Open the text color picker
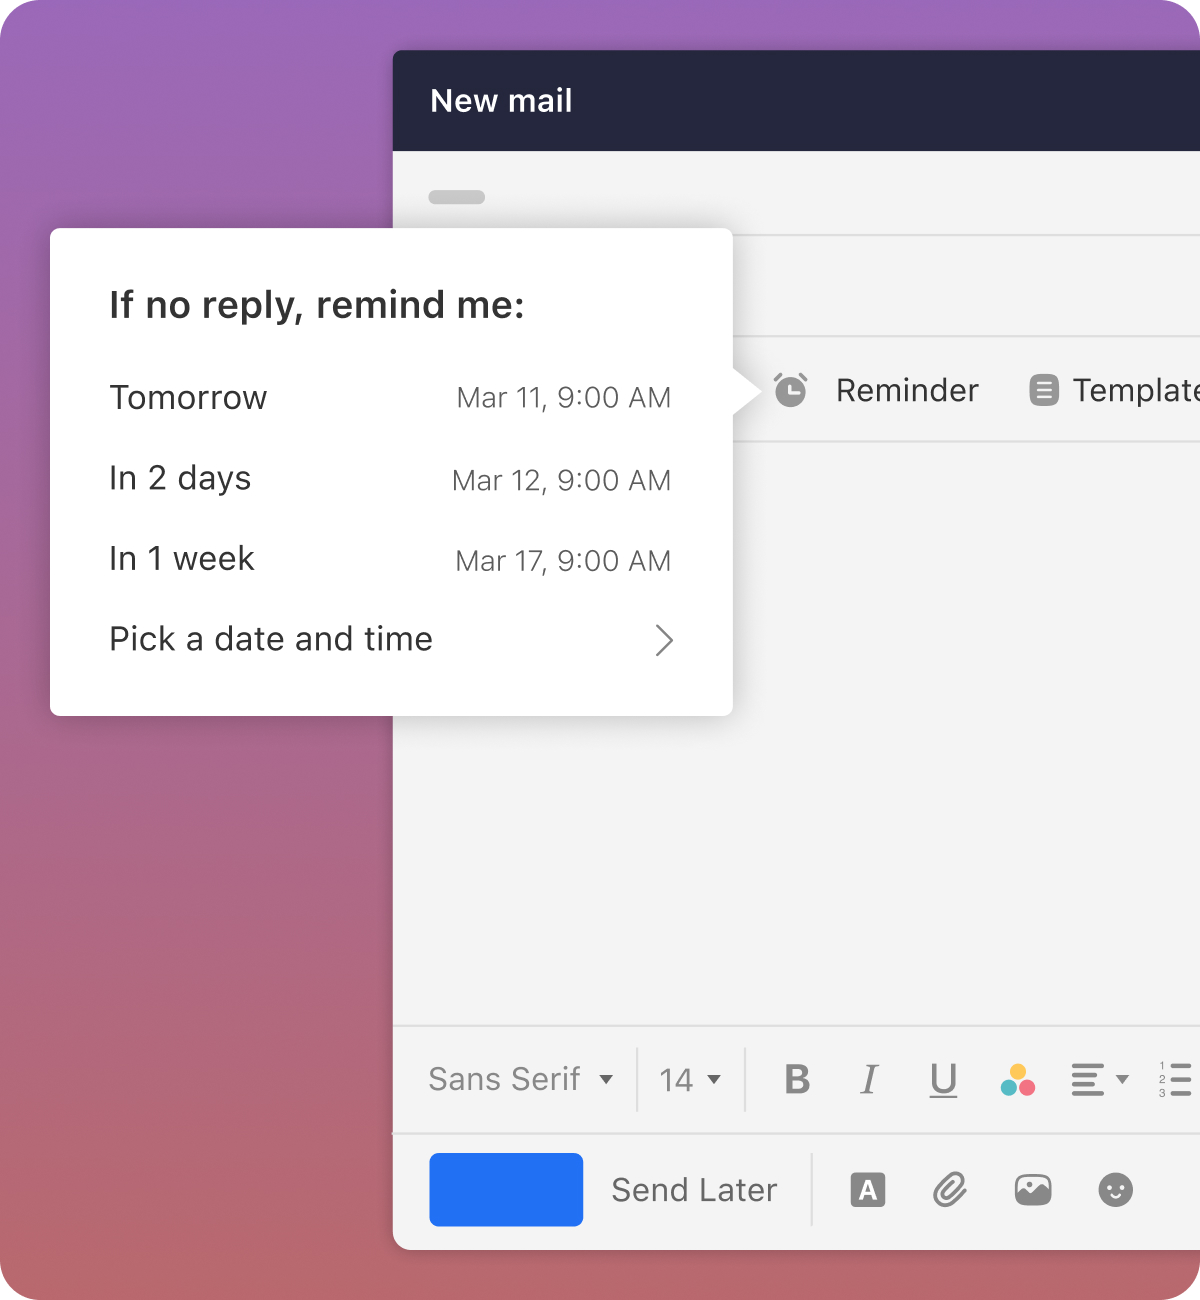1200x1300 pixels. [1018, 1080]
